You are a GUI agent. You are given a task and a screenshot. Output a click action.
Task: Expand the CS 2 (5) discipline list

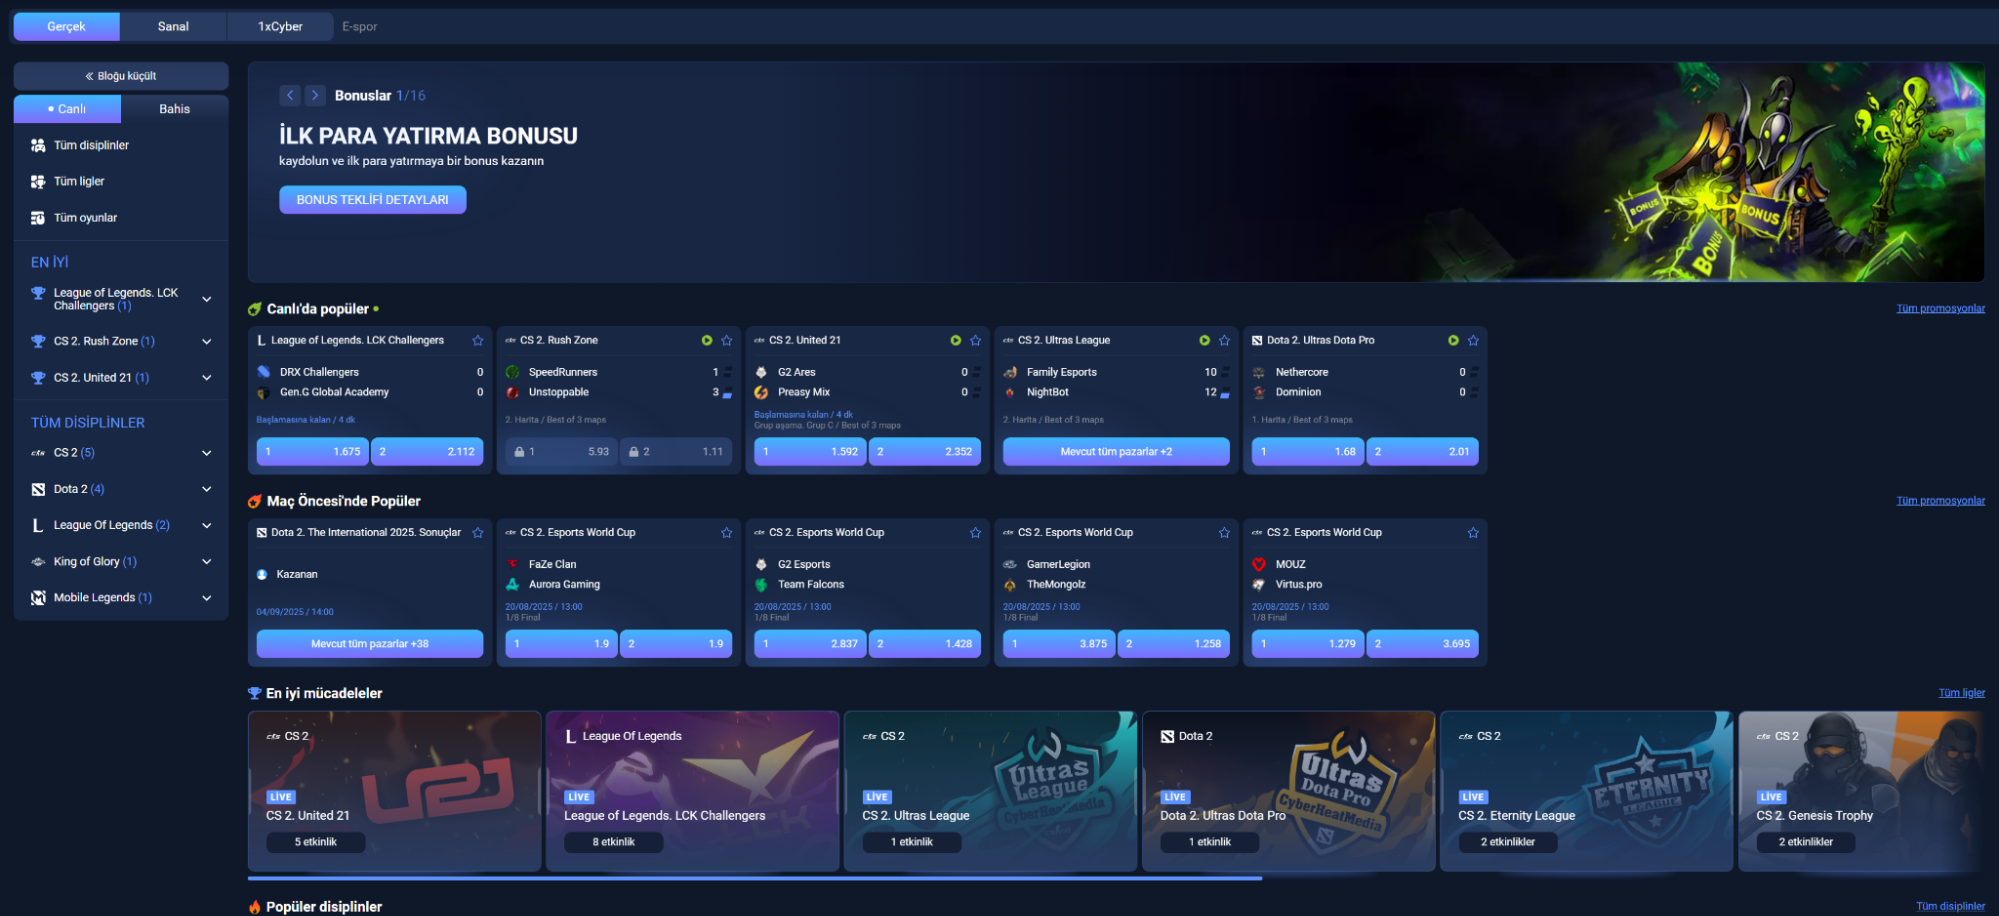[x=207, y=453]
